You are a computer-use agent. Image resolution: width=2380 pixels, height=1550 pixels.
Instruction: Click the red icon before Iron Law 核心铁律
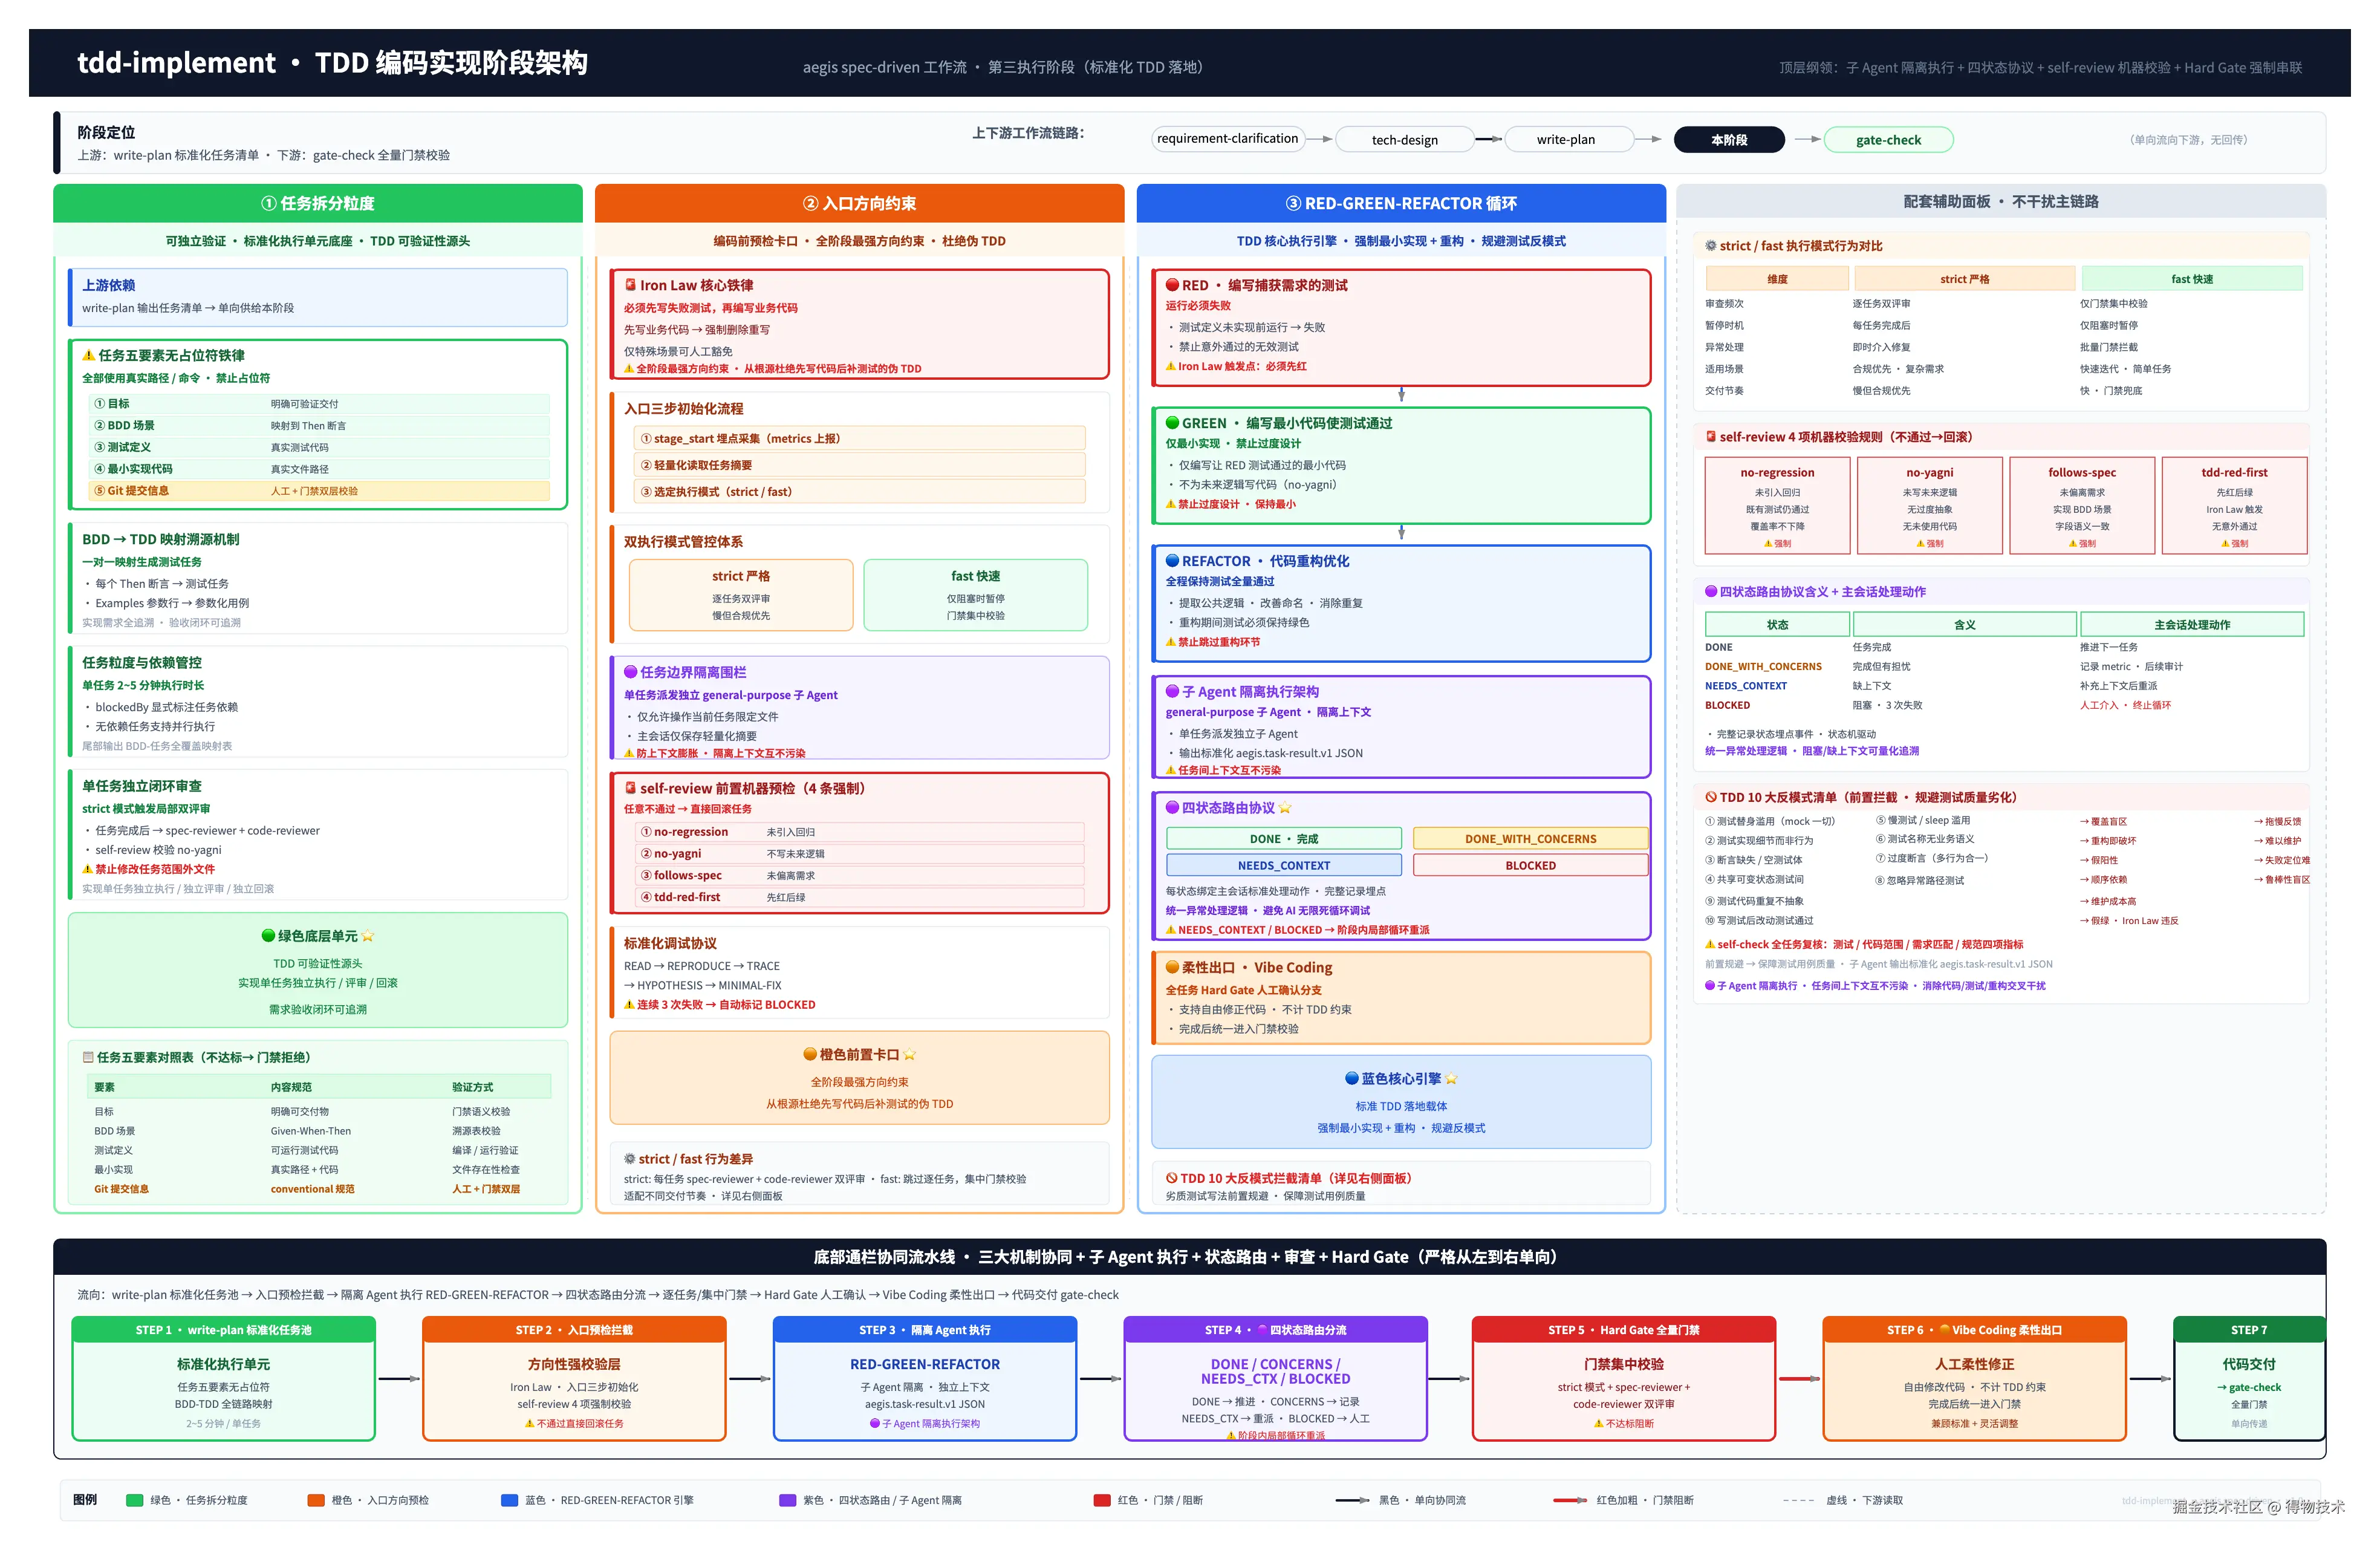630,285
